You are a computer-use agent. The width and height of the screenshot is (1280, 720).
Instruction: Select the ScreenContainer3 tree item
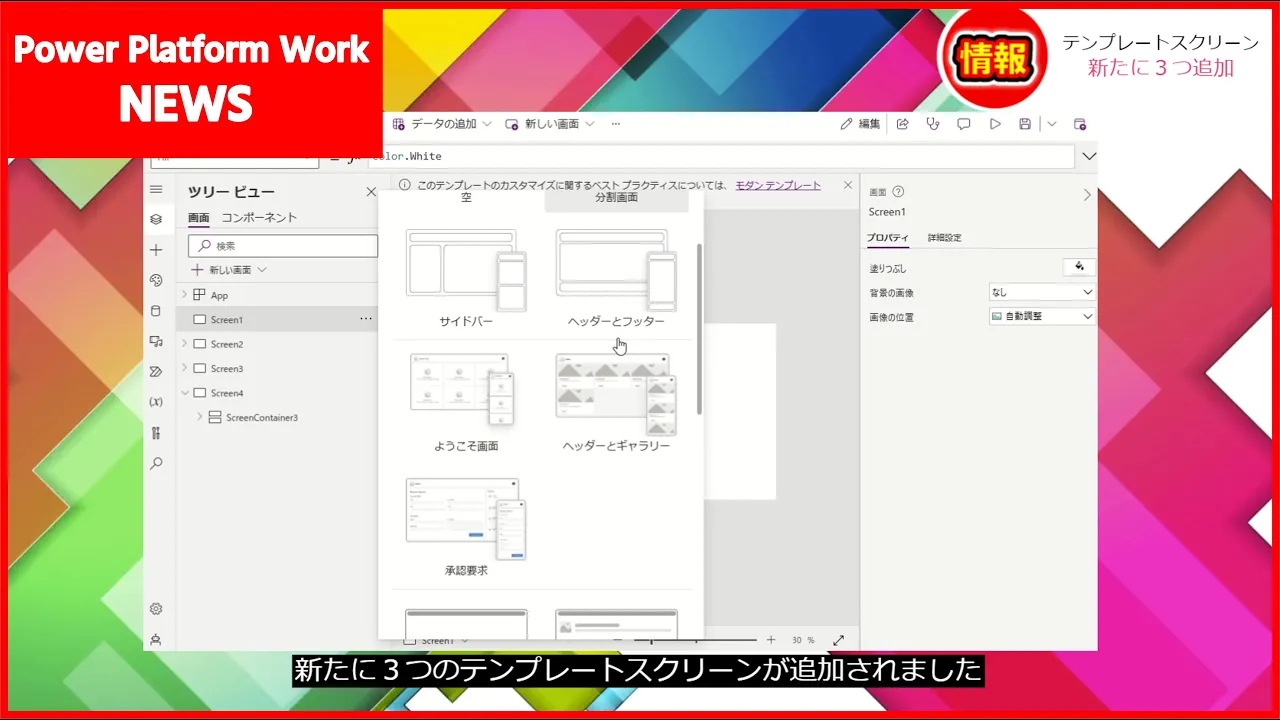click(x=277, y=417)
